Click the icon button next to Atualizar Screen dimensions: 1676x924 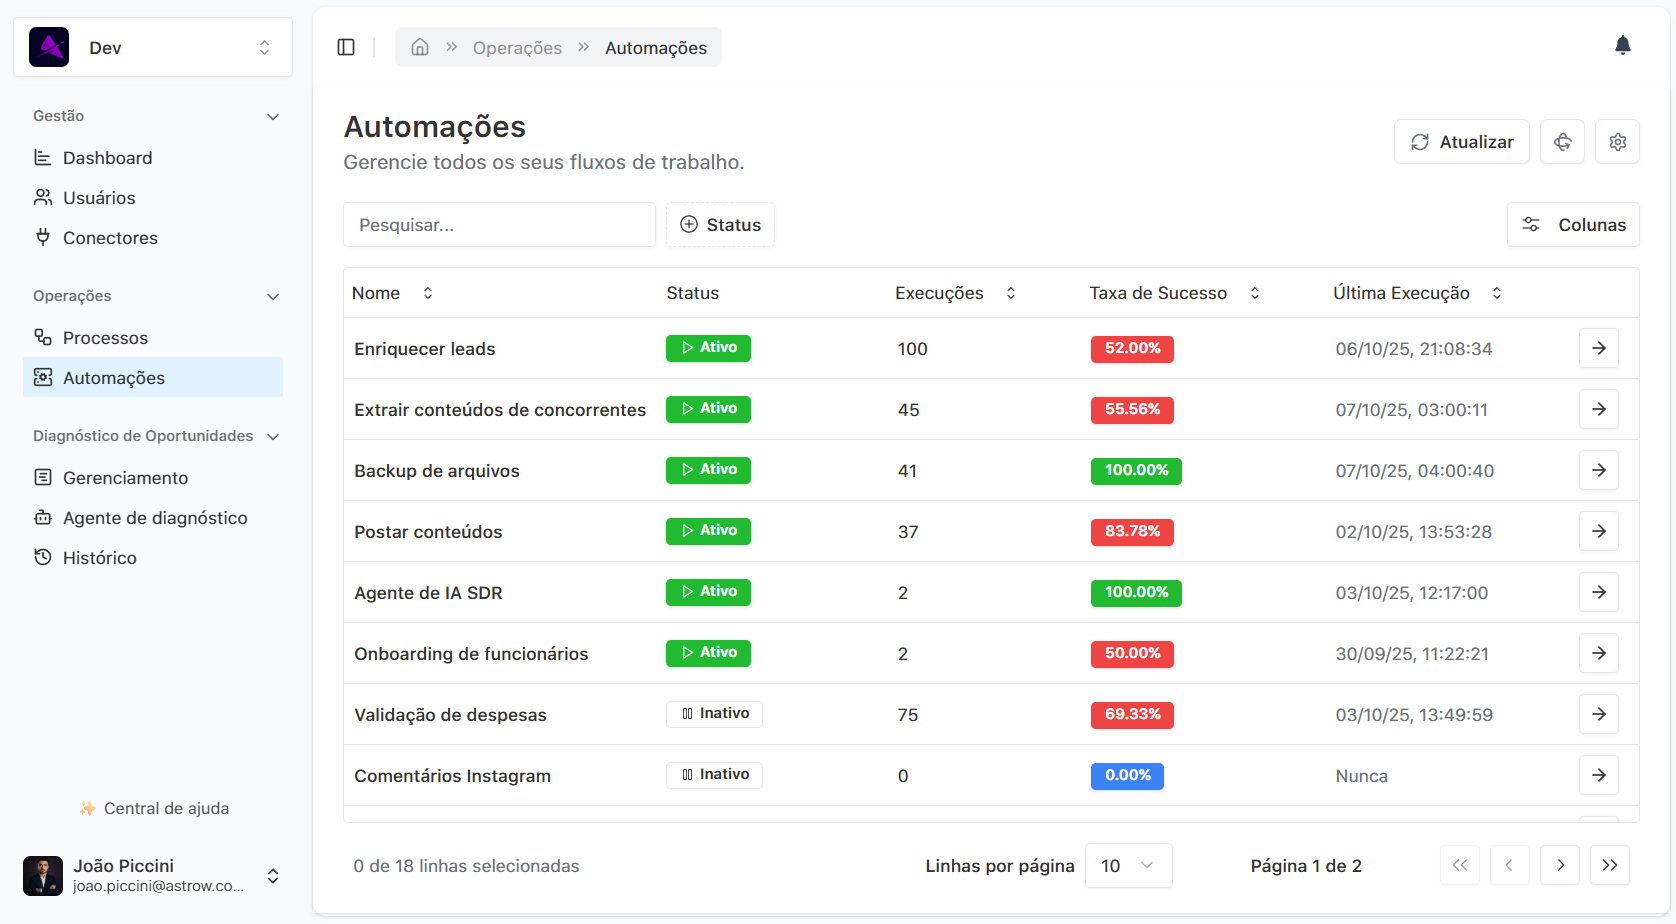1562,142
